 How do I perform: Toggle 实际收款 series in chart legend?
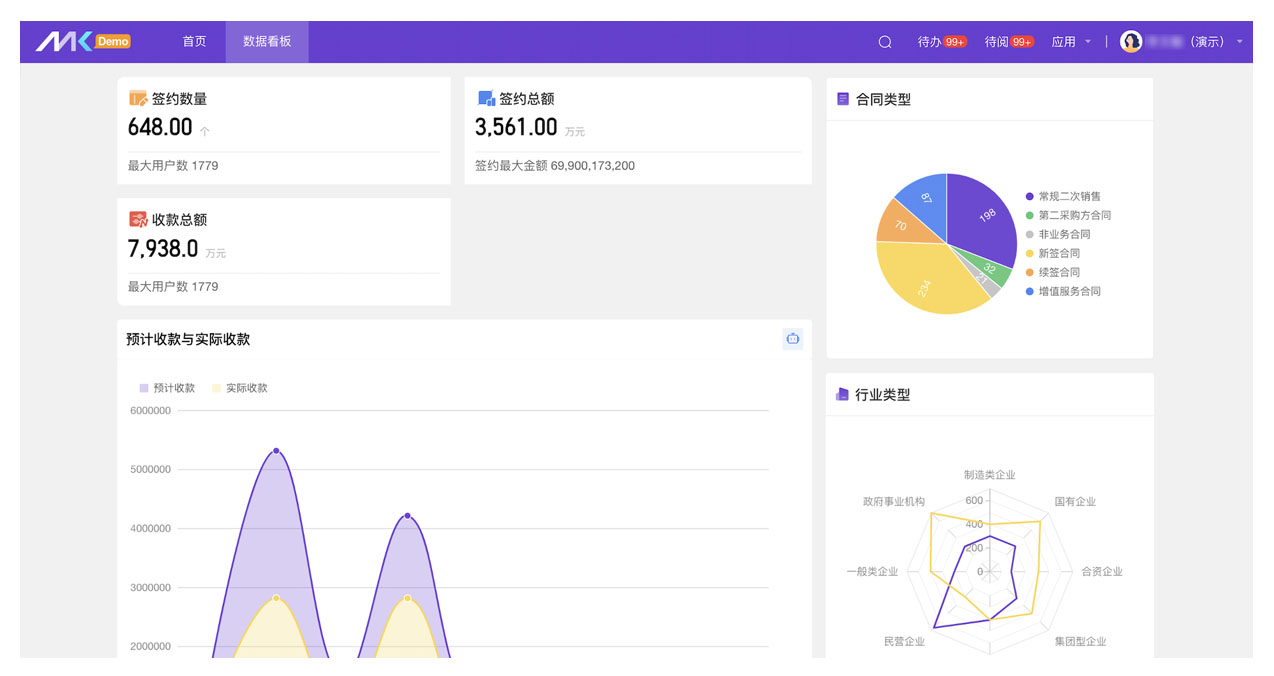tap(239, 388)
